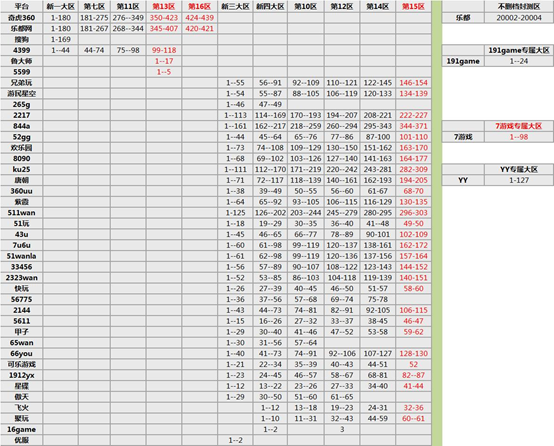Click cell 344-371 in the 844a row
The height and width of the screenshot is (446, 554).
pyautogui.click(x=413, y=126)
